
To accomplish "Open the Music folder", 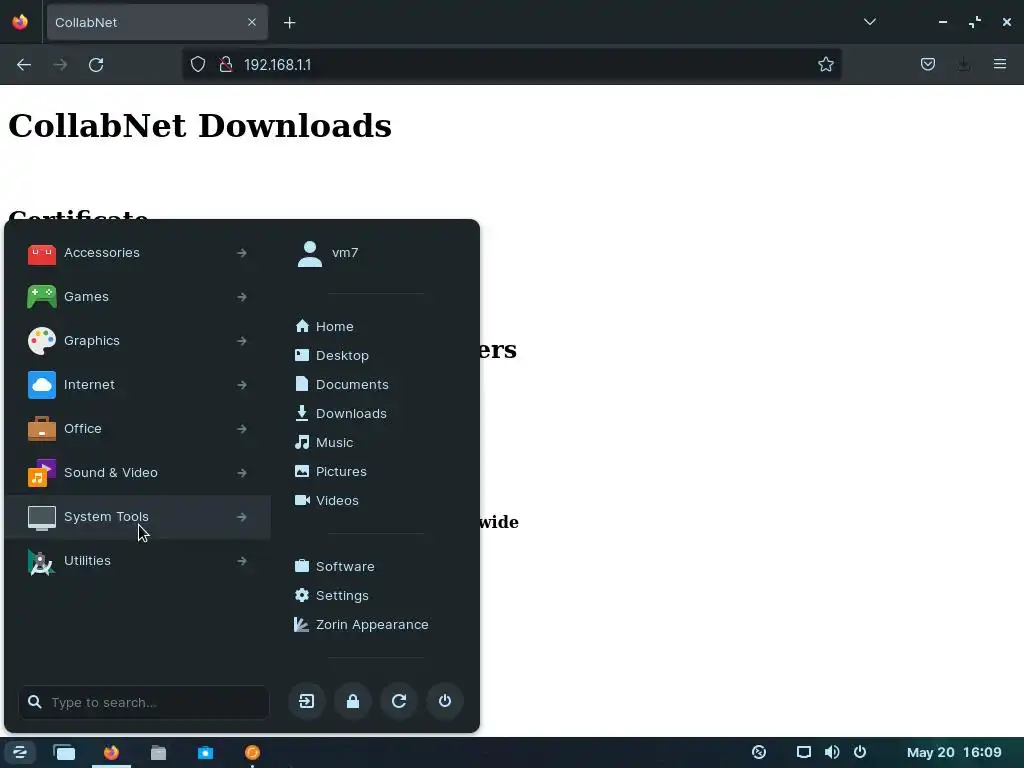I will [x=325, y=443].
